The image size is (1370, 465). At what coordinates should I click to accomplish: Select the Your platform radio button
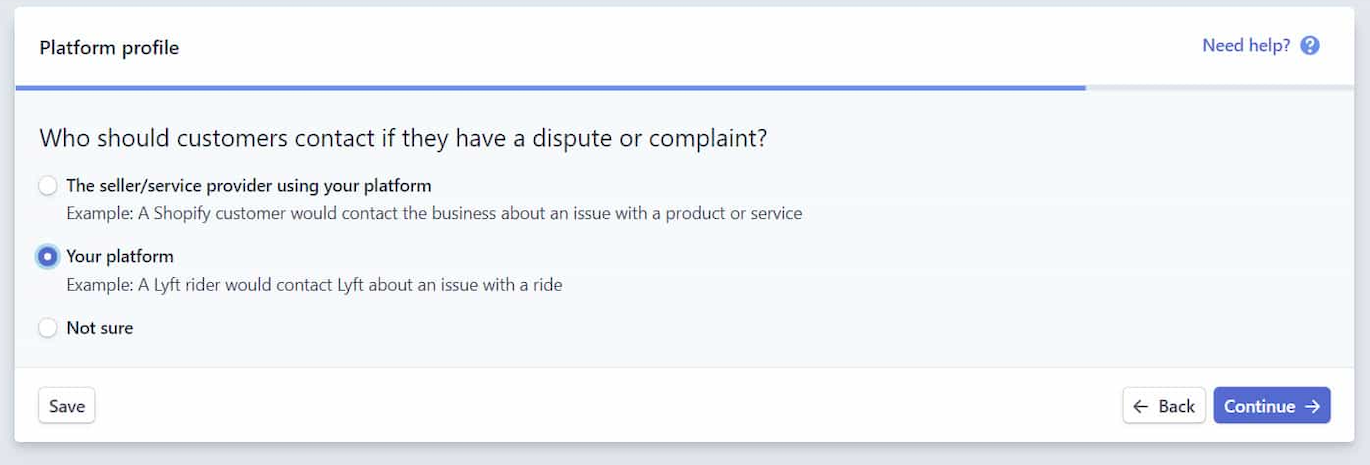(47, 257)
